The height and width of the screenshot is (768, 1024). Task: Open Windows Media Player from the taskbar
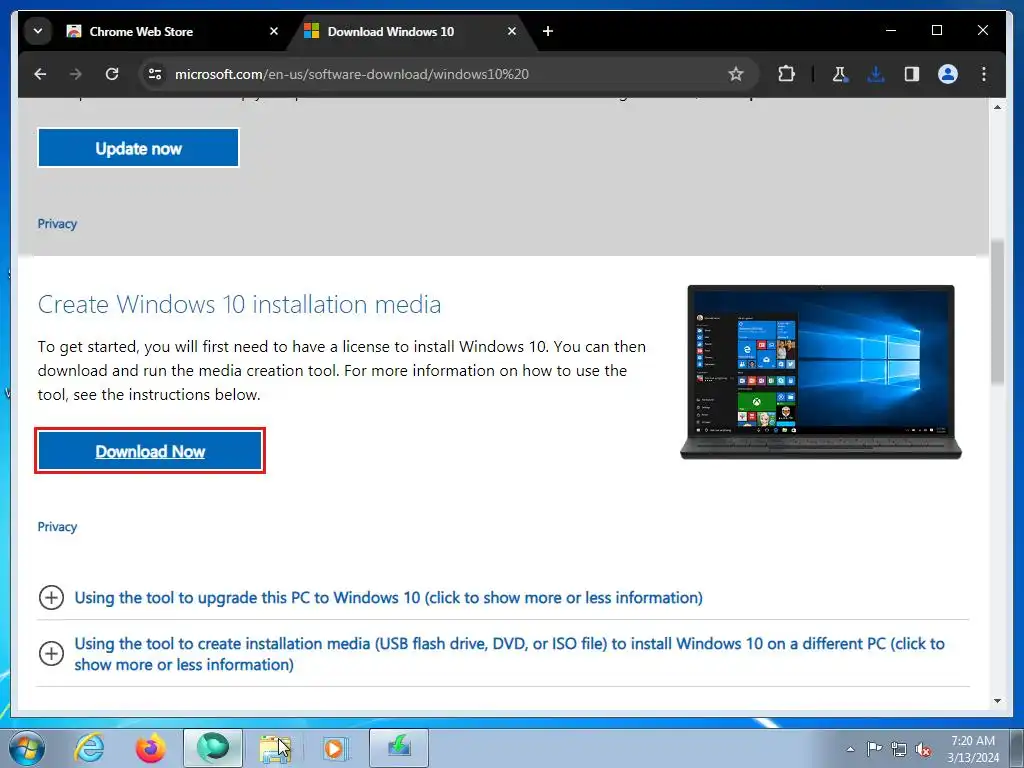(x=336, y=748)
